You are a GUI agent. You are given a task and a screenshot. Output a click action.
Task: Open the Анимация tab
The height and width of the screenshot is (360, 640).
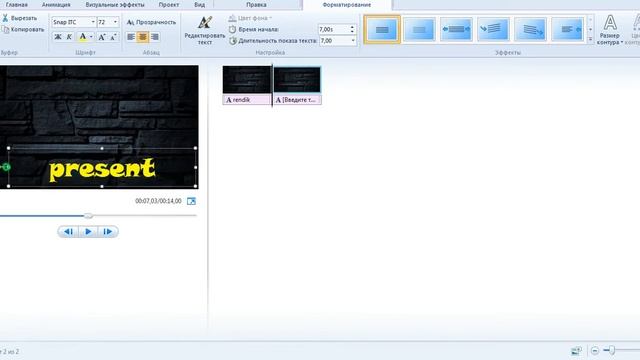pyautogui.click(x=56, y=5)
